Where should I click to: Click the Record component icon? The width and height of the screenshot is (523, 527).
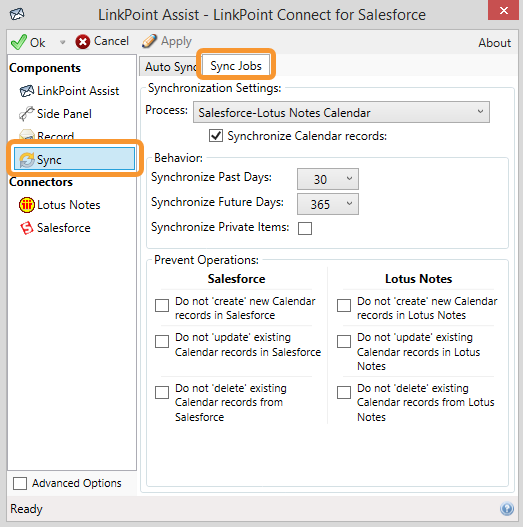[27, 135]
